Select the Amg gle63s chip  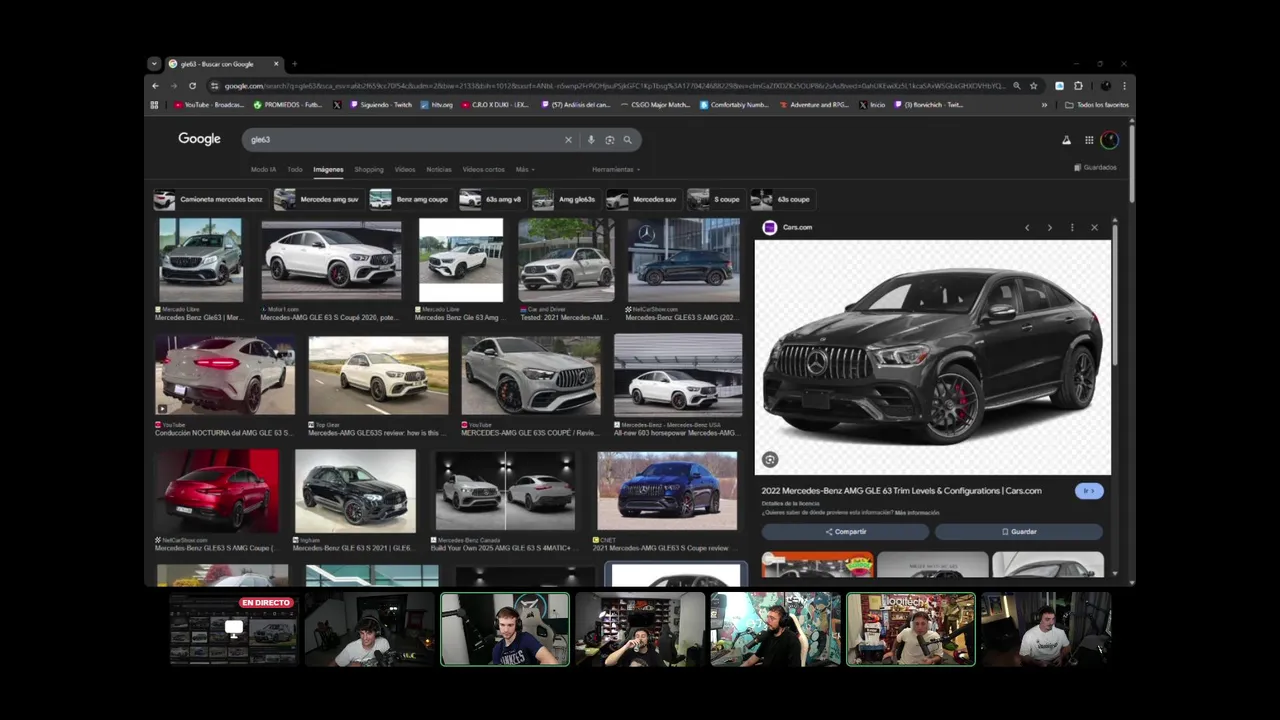tap(565, 199)
